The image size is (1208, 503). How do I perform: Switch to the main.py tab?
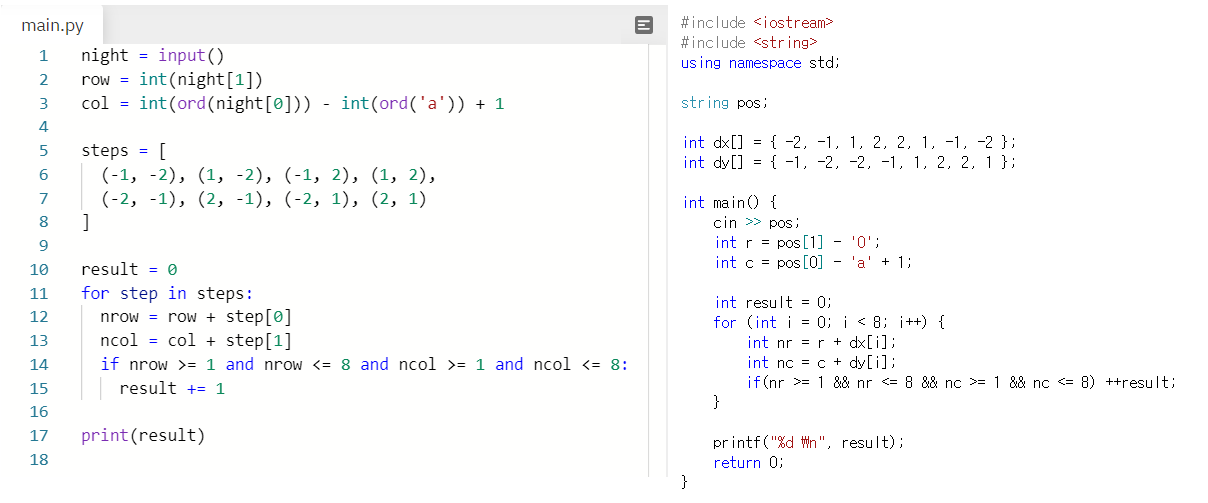[x=53, y=25]
